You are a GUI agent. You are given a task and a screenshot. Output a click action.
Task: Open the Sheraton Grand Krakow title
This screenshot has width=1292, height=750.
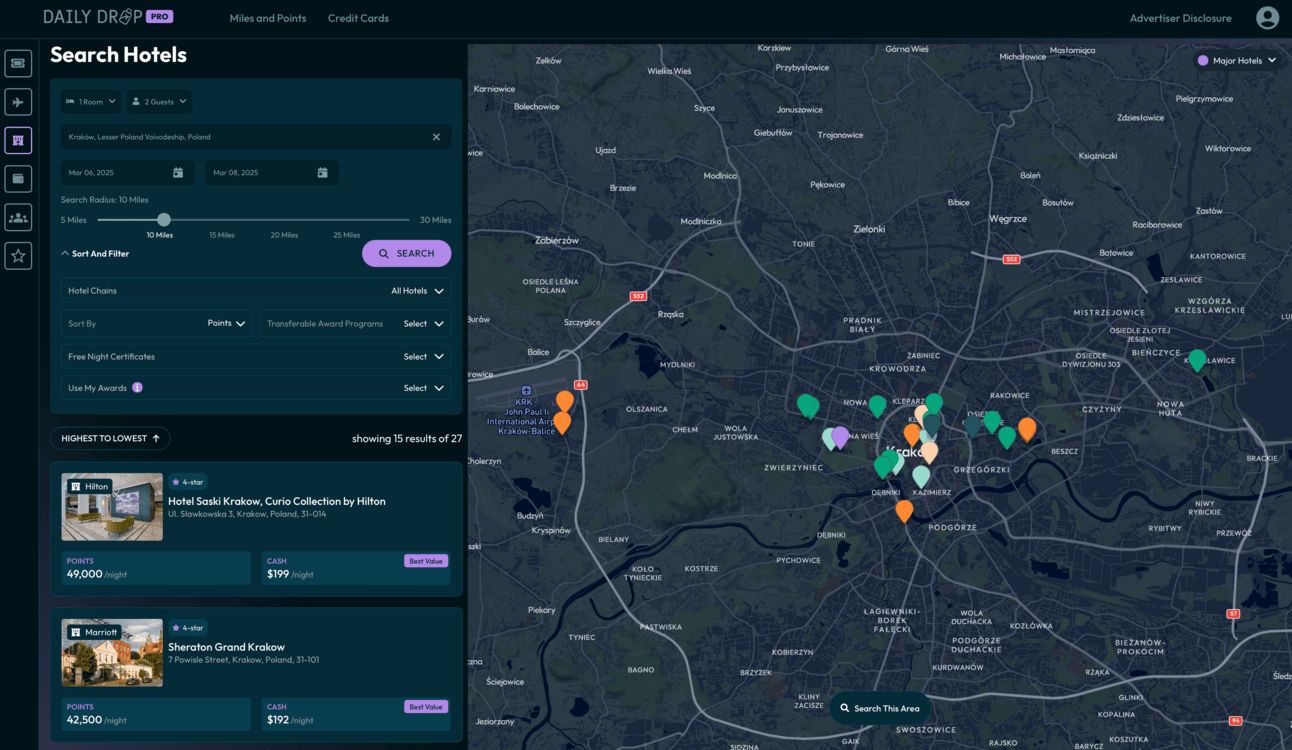226,647
